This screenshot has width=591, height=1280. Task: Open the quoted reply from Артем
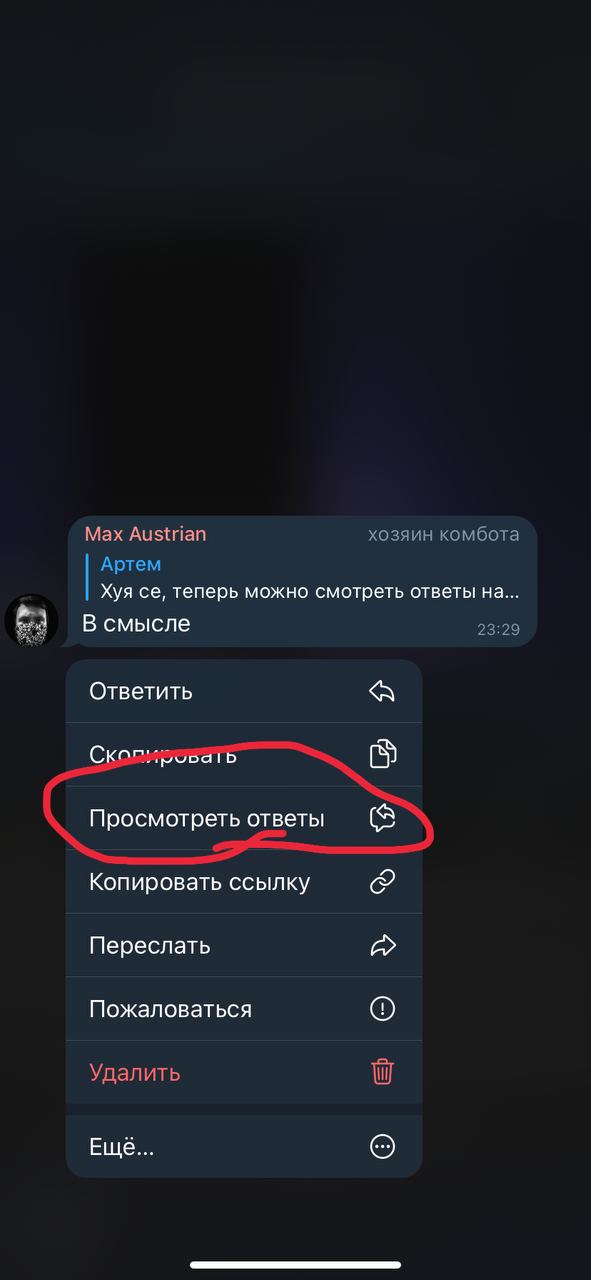click(x=305, y=578)
